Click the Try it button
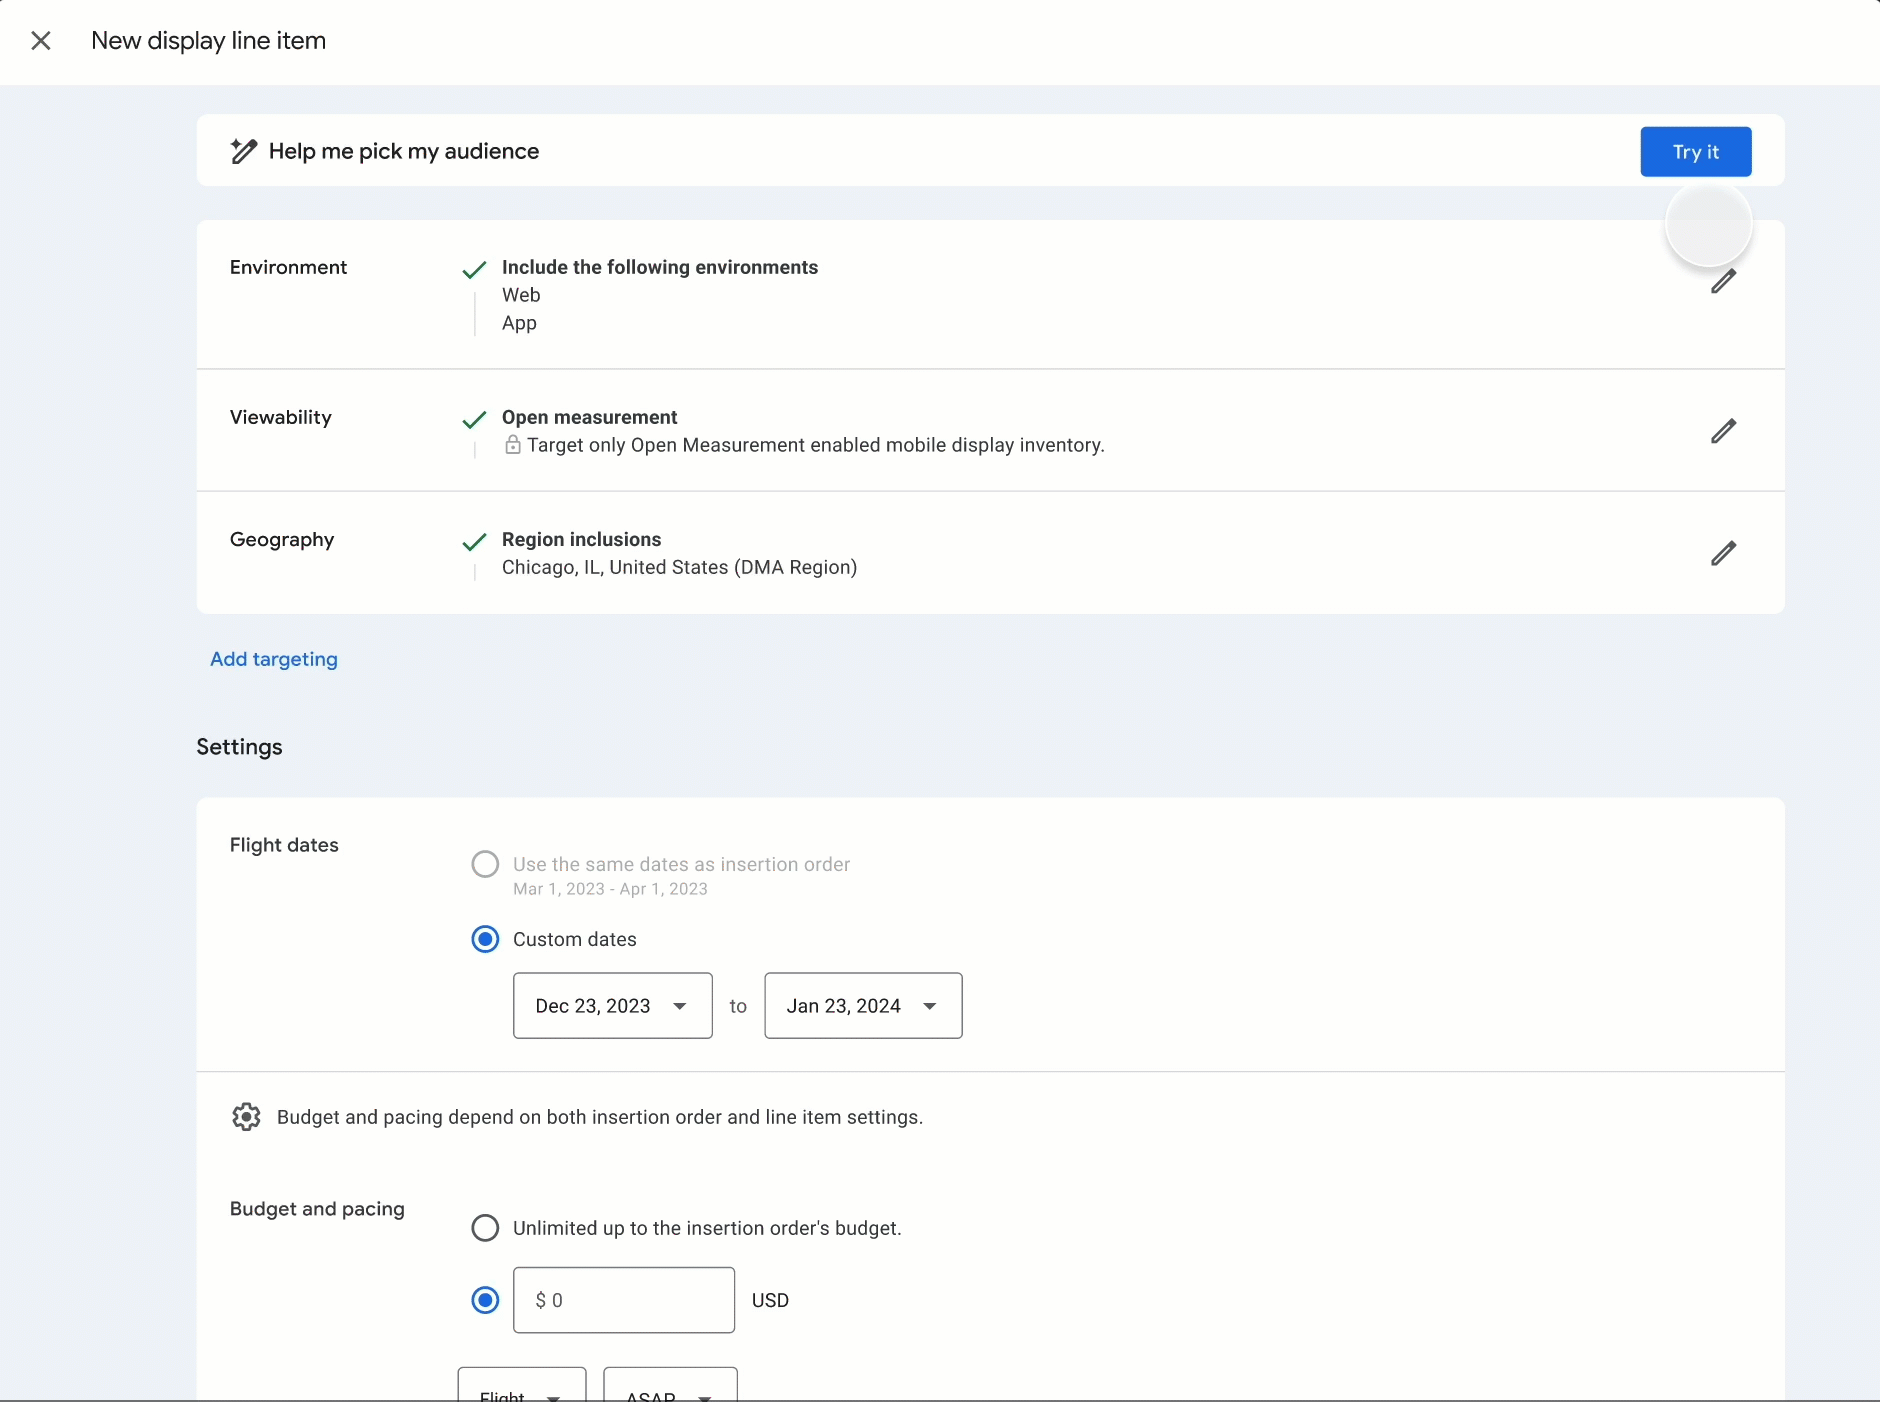Viewport: 1880px width, 1402px height. (1695, 151)
